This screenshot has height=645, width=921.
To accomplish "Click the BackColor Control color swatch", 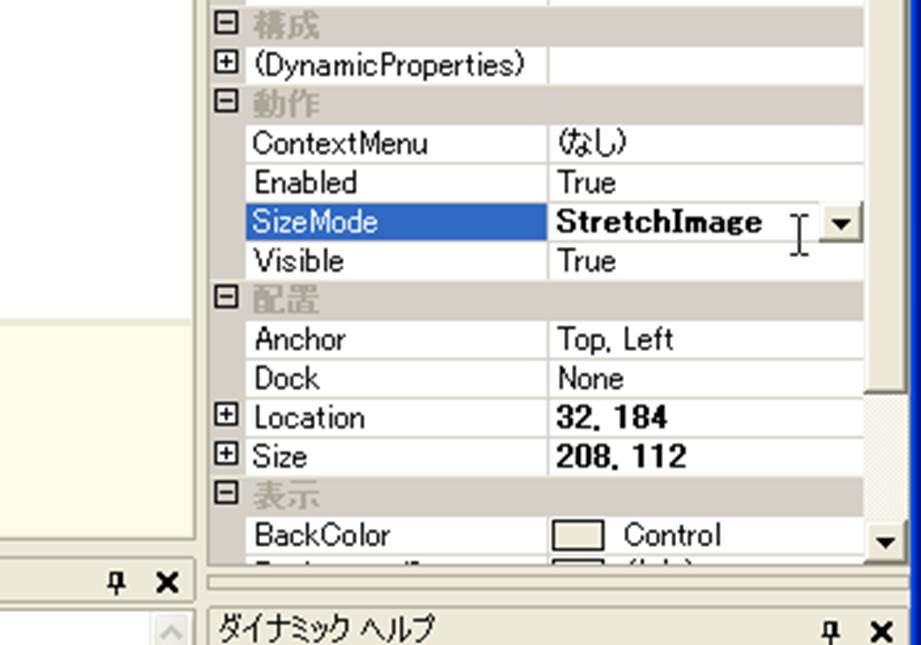I will [579, 536].
